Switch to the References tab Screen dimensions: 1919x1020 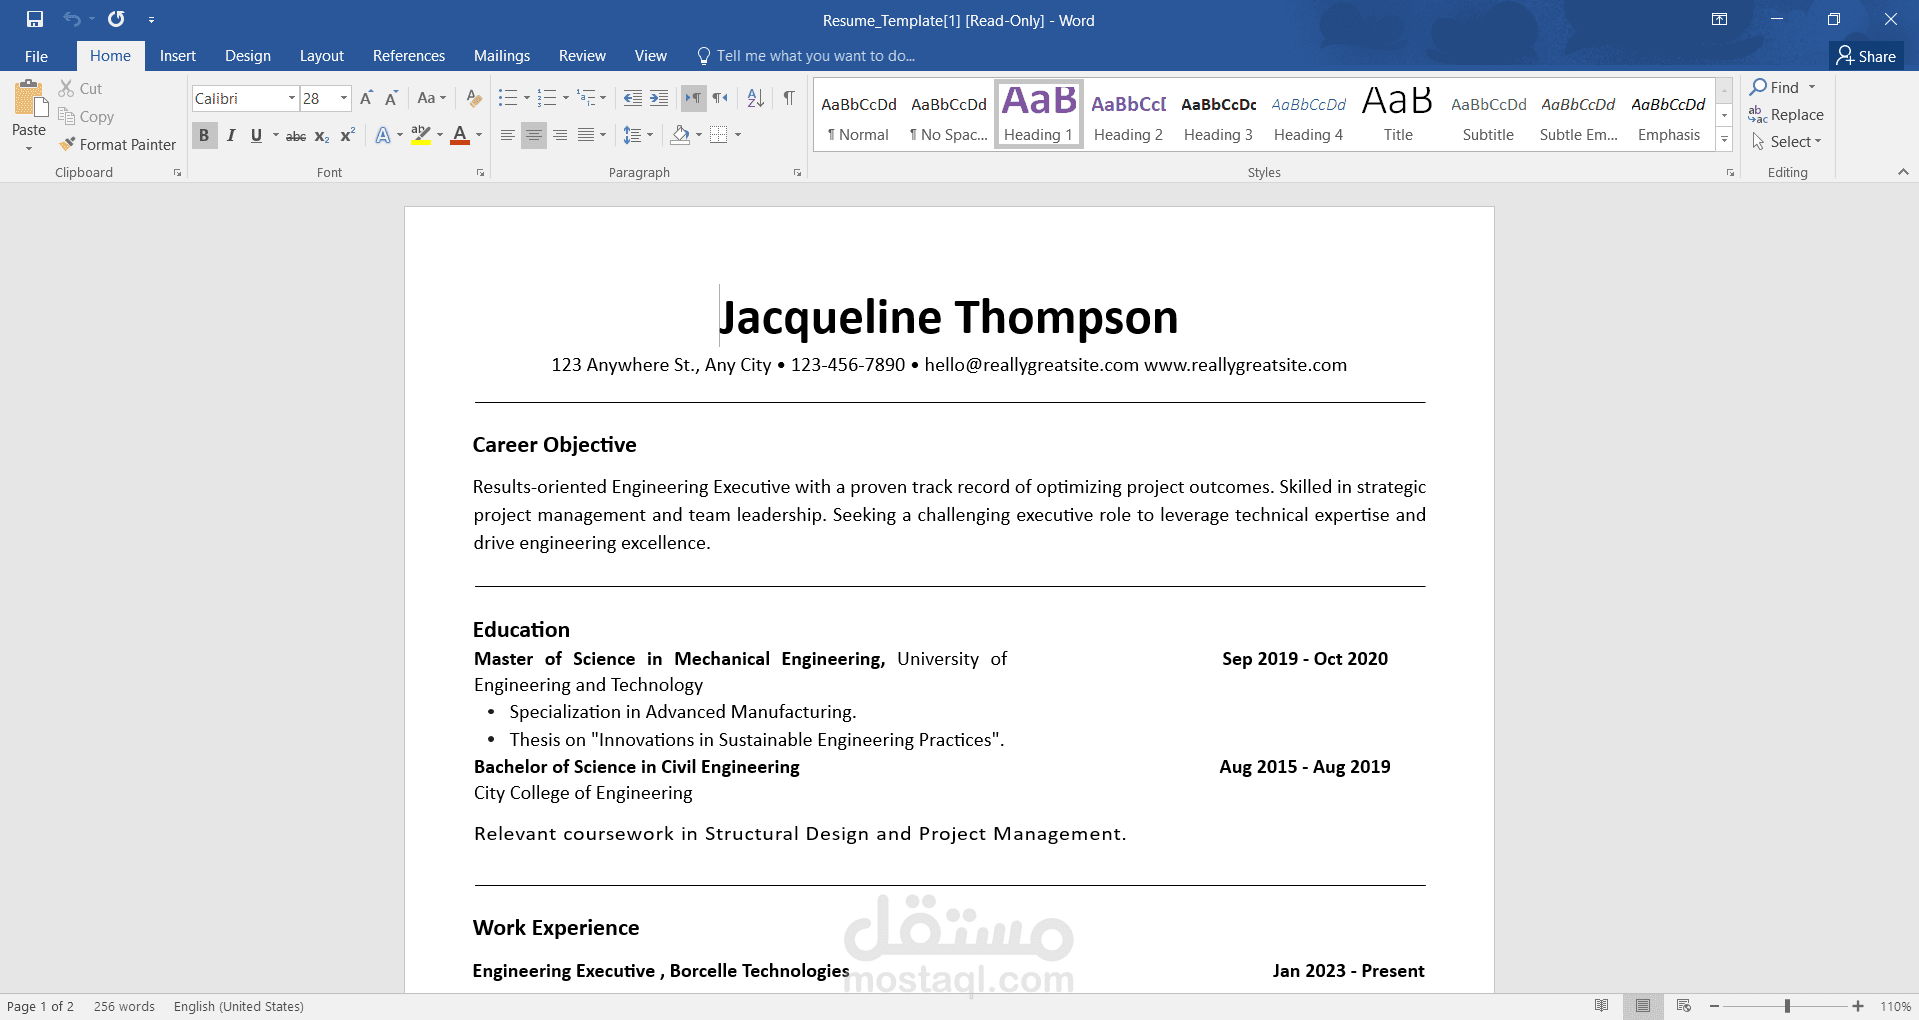pyautogui.click(x=409, y=56)
